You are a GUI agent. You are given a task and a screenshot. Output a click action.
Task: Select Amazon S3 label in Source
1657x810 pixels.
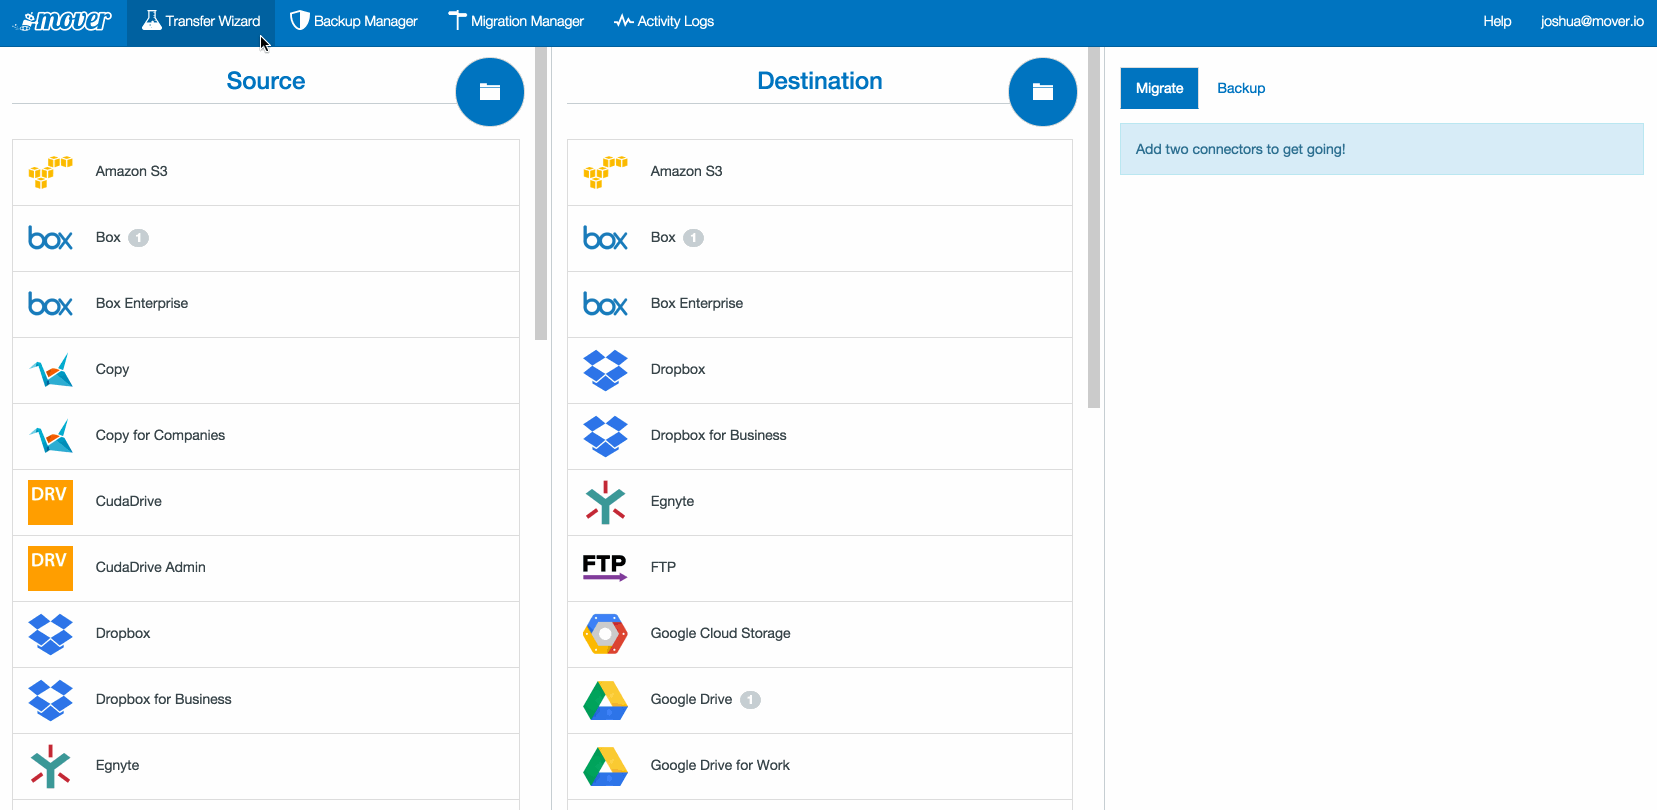pyautogui.click(x=132, y=171)
